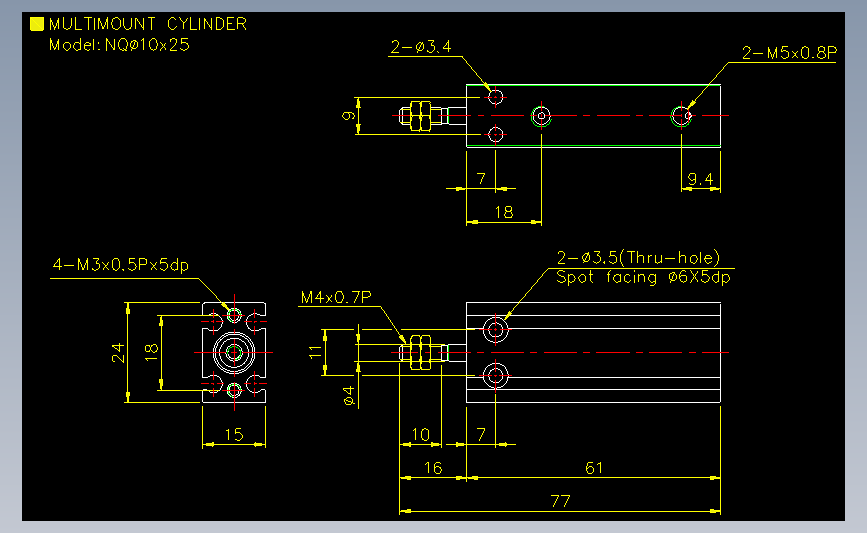Select the 24 height dimension of end view

[118, 353]
